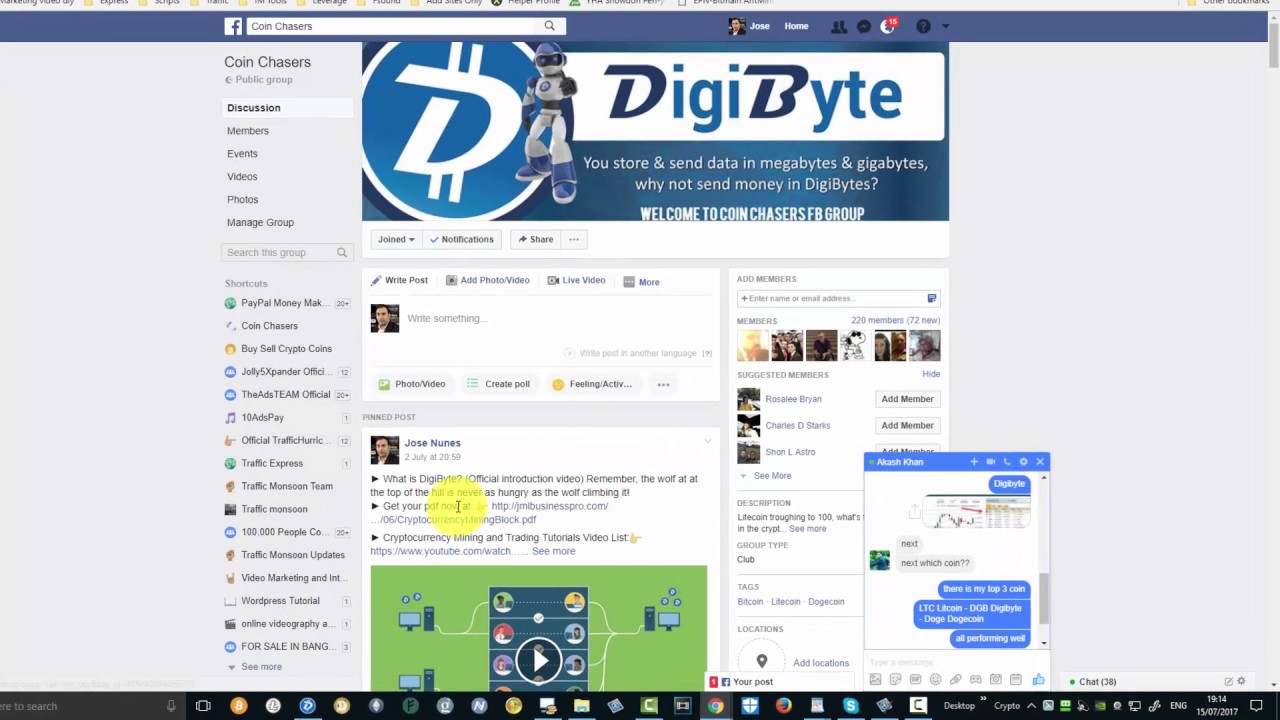Viewport: 1280px width, 720px height.
Task: Click Add locations link
Action: tap(821, 663)
